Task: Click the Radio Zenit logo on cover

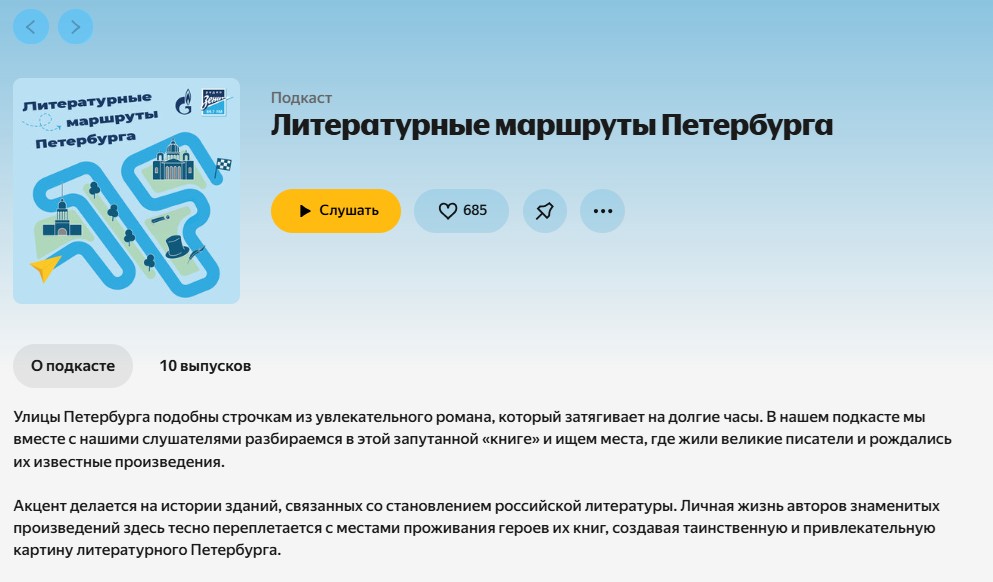Action: pyautogui.click(x=214, y=102)
